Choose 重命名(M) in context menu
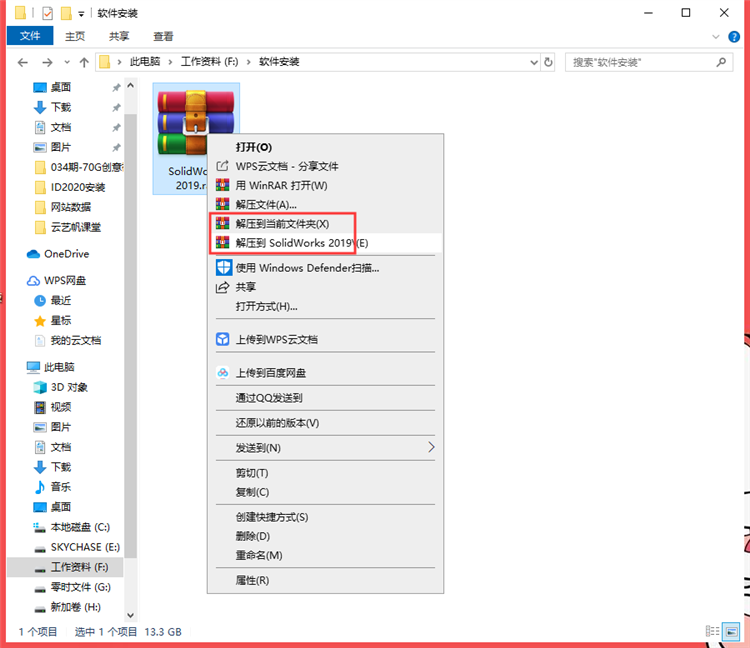Image resolution: width=750 pixels, height=648 pixels. [325, 555]
